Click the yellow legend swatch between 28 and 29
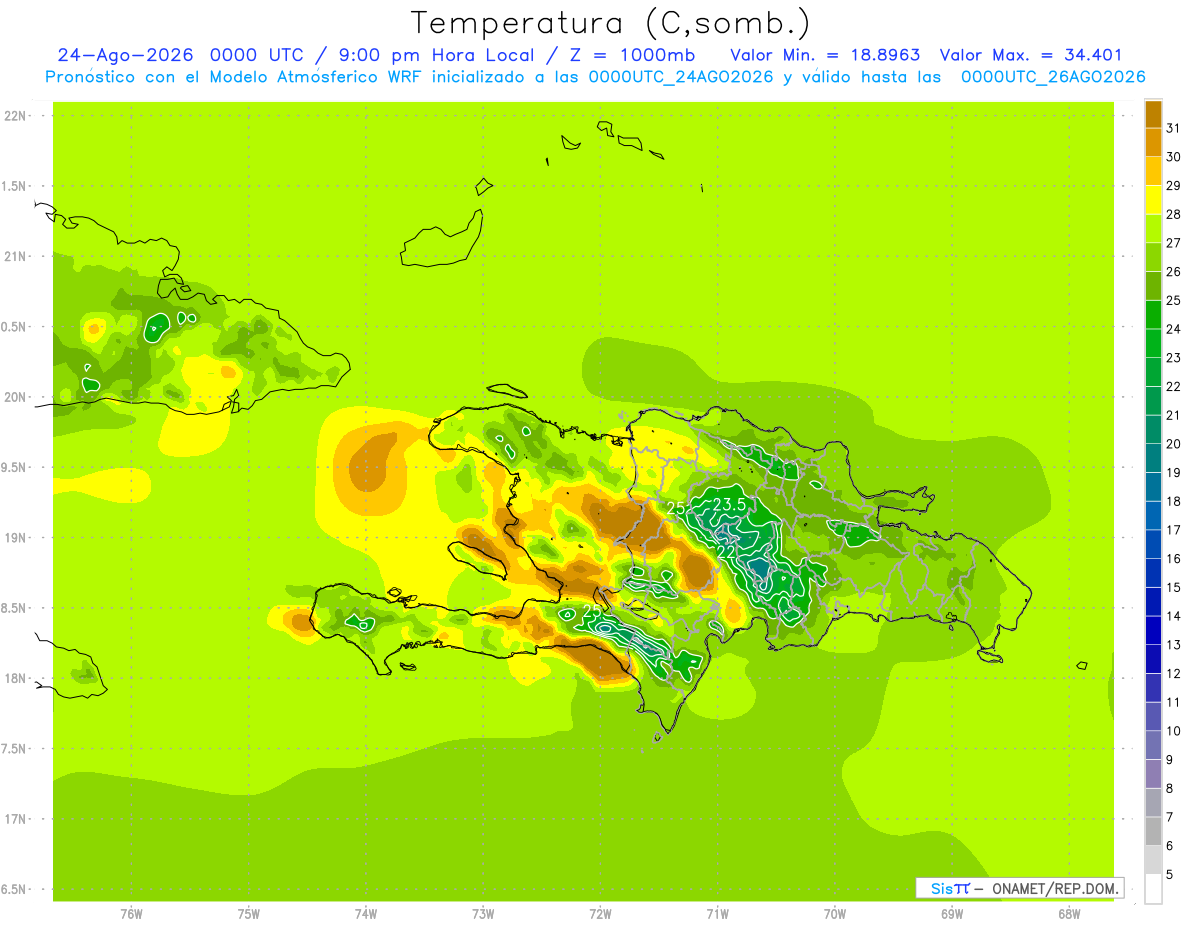 click(1153, 200)
